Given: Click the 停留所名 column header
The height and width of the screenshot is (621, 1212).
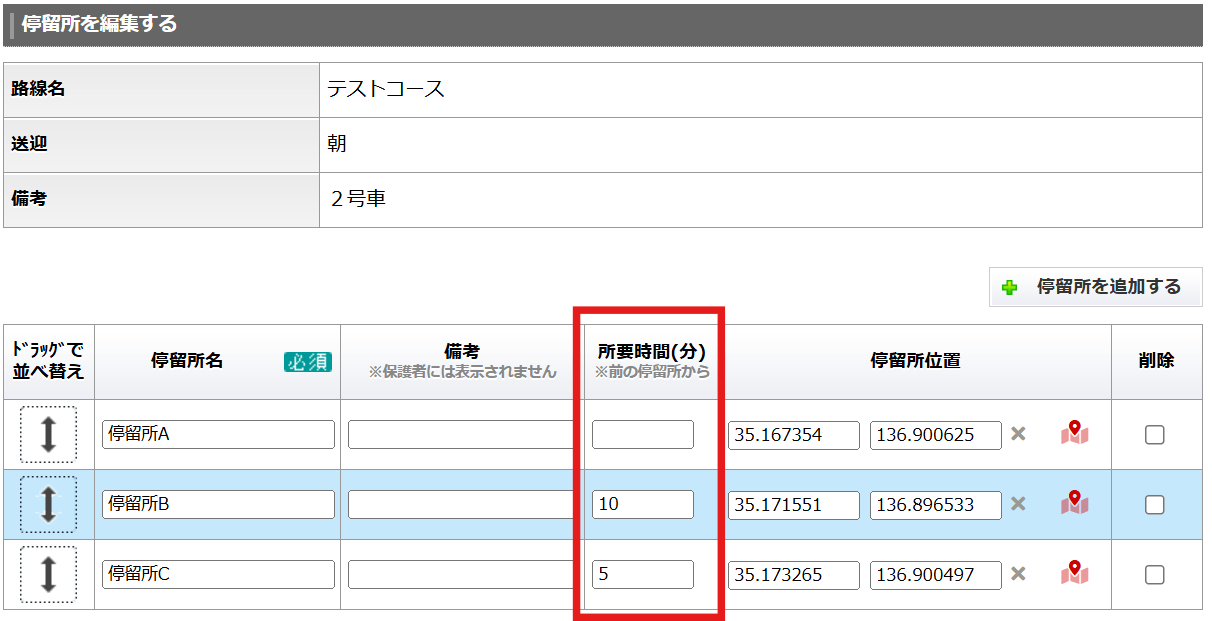Looking at the screenshot, I should click(187, 361).
